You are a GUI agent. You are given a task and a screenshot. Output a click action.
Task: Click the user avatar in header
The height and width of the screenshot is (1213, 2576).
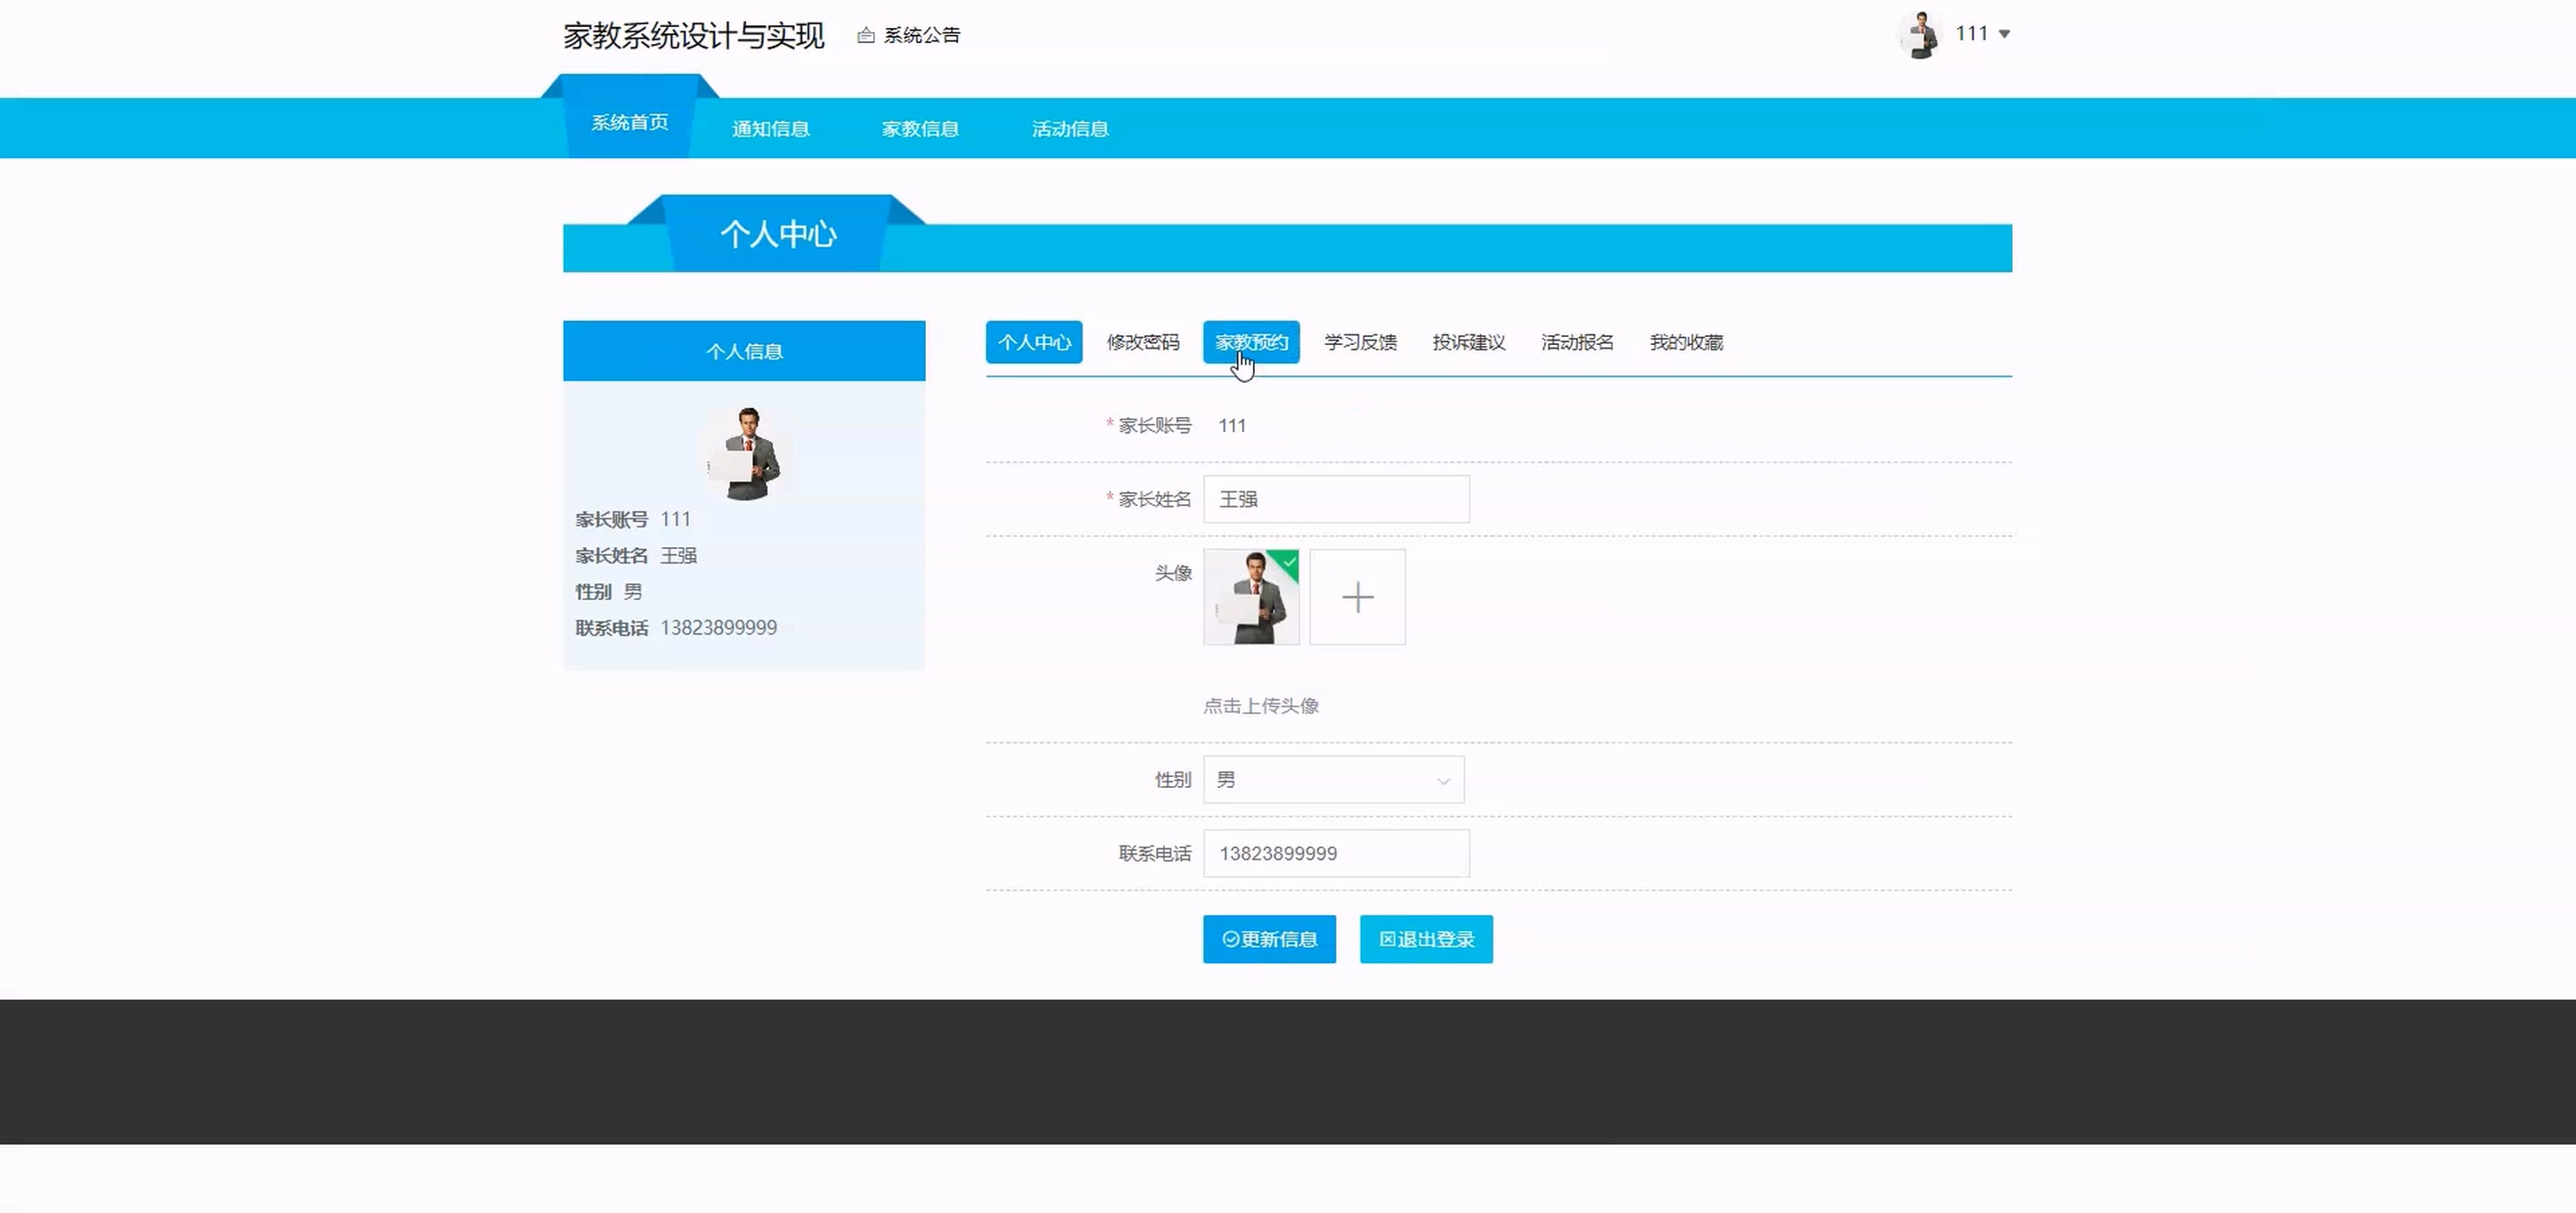pos(1919,35)
